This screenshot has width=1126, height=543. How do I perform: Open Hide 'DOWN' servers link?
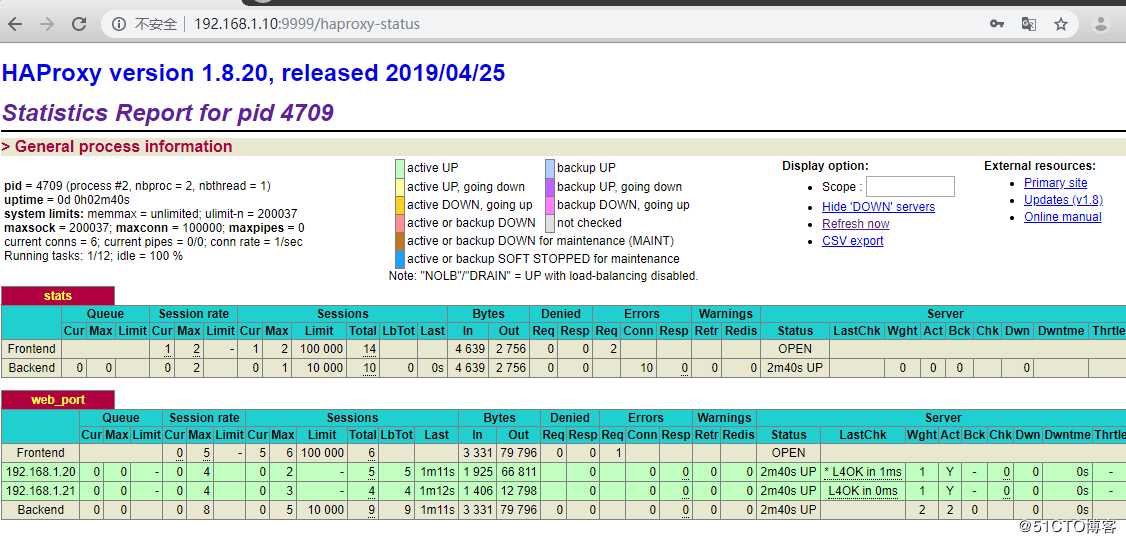(878, 207)
